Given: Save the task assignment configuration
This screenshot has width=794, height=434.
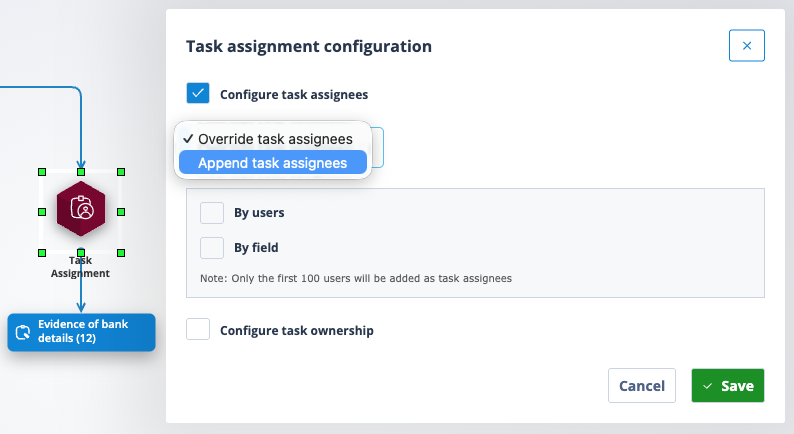Looking at the screenshot, I should (x=728, y=386).
